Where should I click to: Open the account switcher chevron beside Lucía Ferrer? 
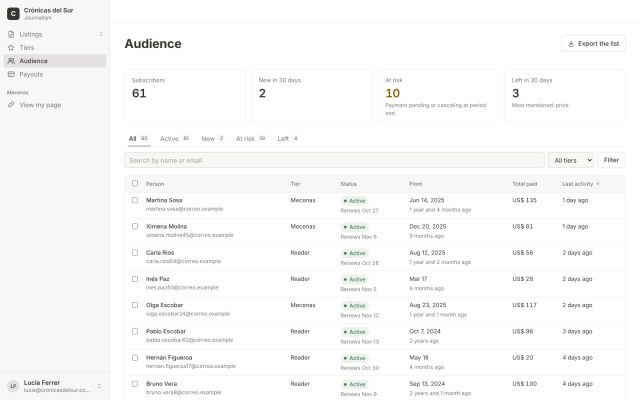(x=99, y=386)
